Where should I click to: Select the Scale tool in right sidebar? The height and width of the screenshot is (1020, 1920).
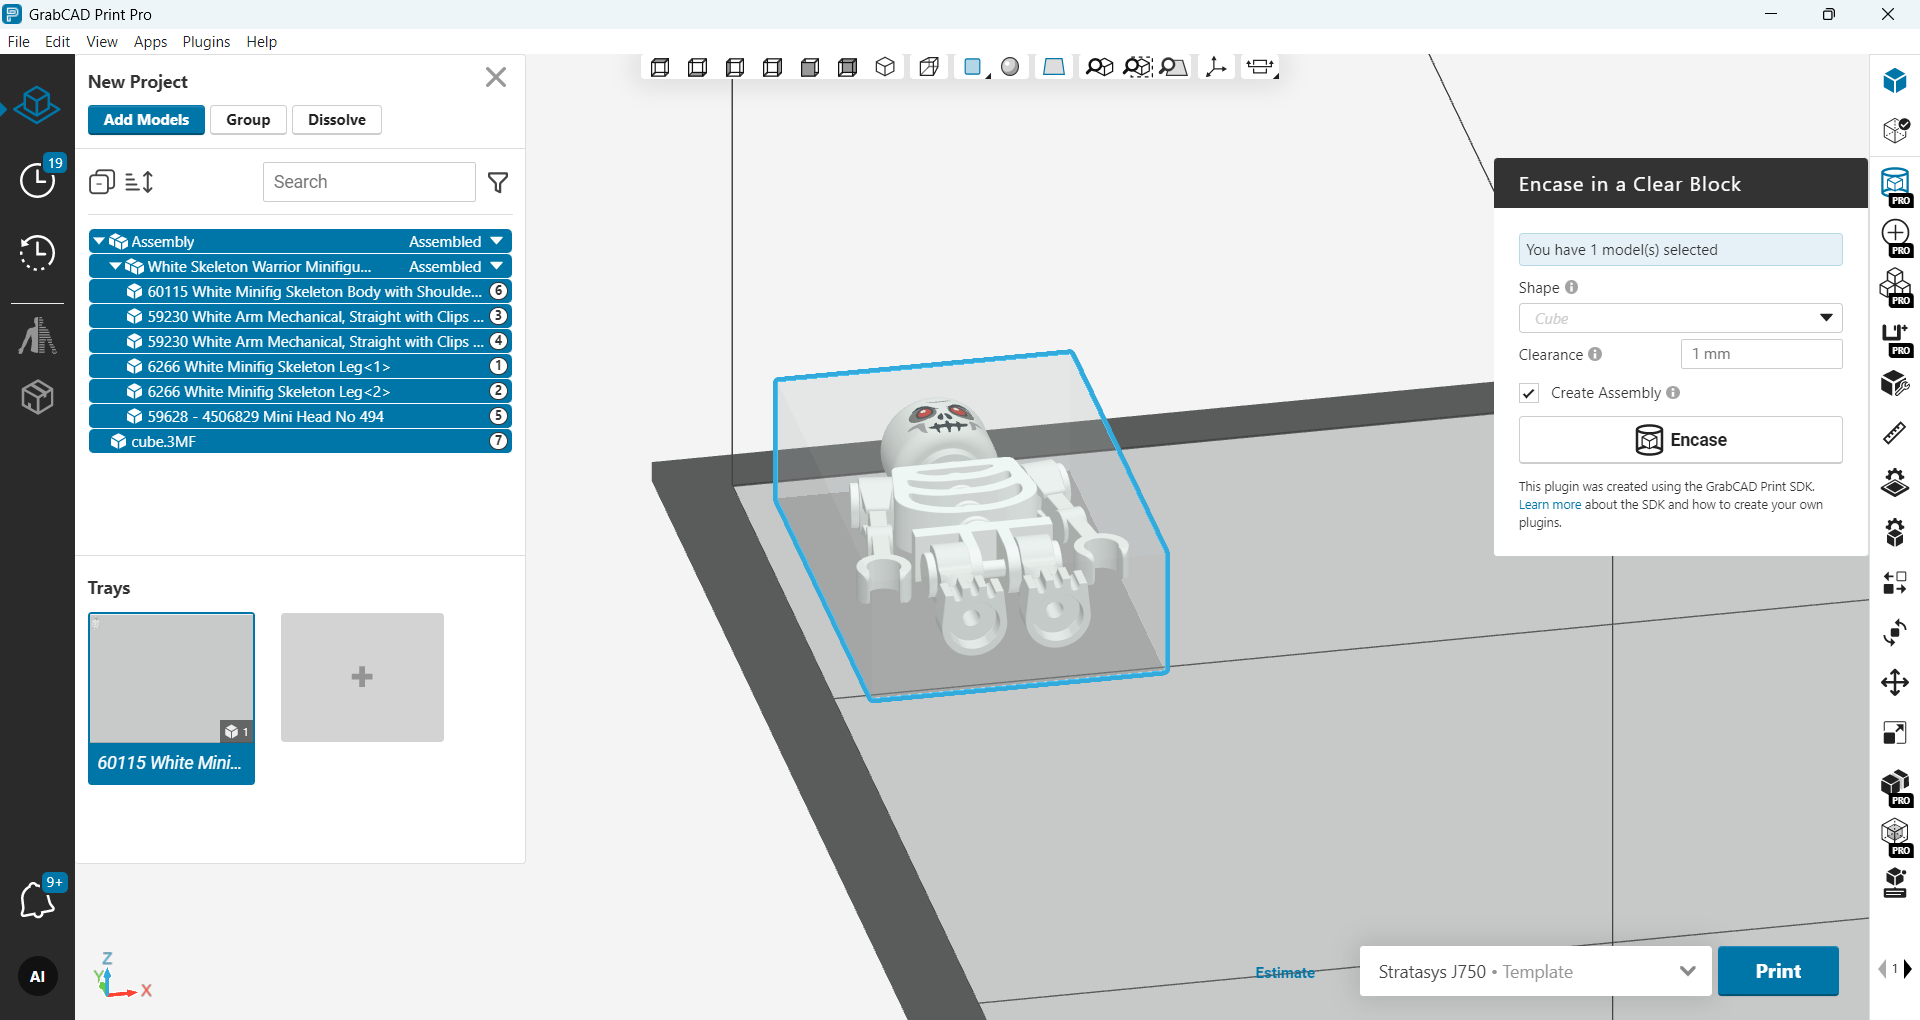coord(1894,733)
